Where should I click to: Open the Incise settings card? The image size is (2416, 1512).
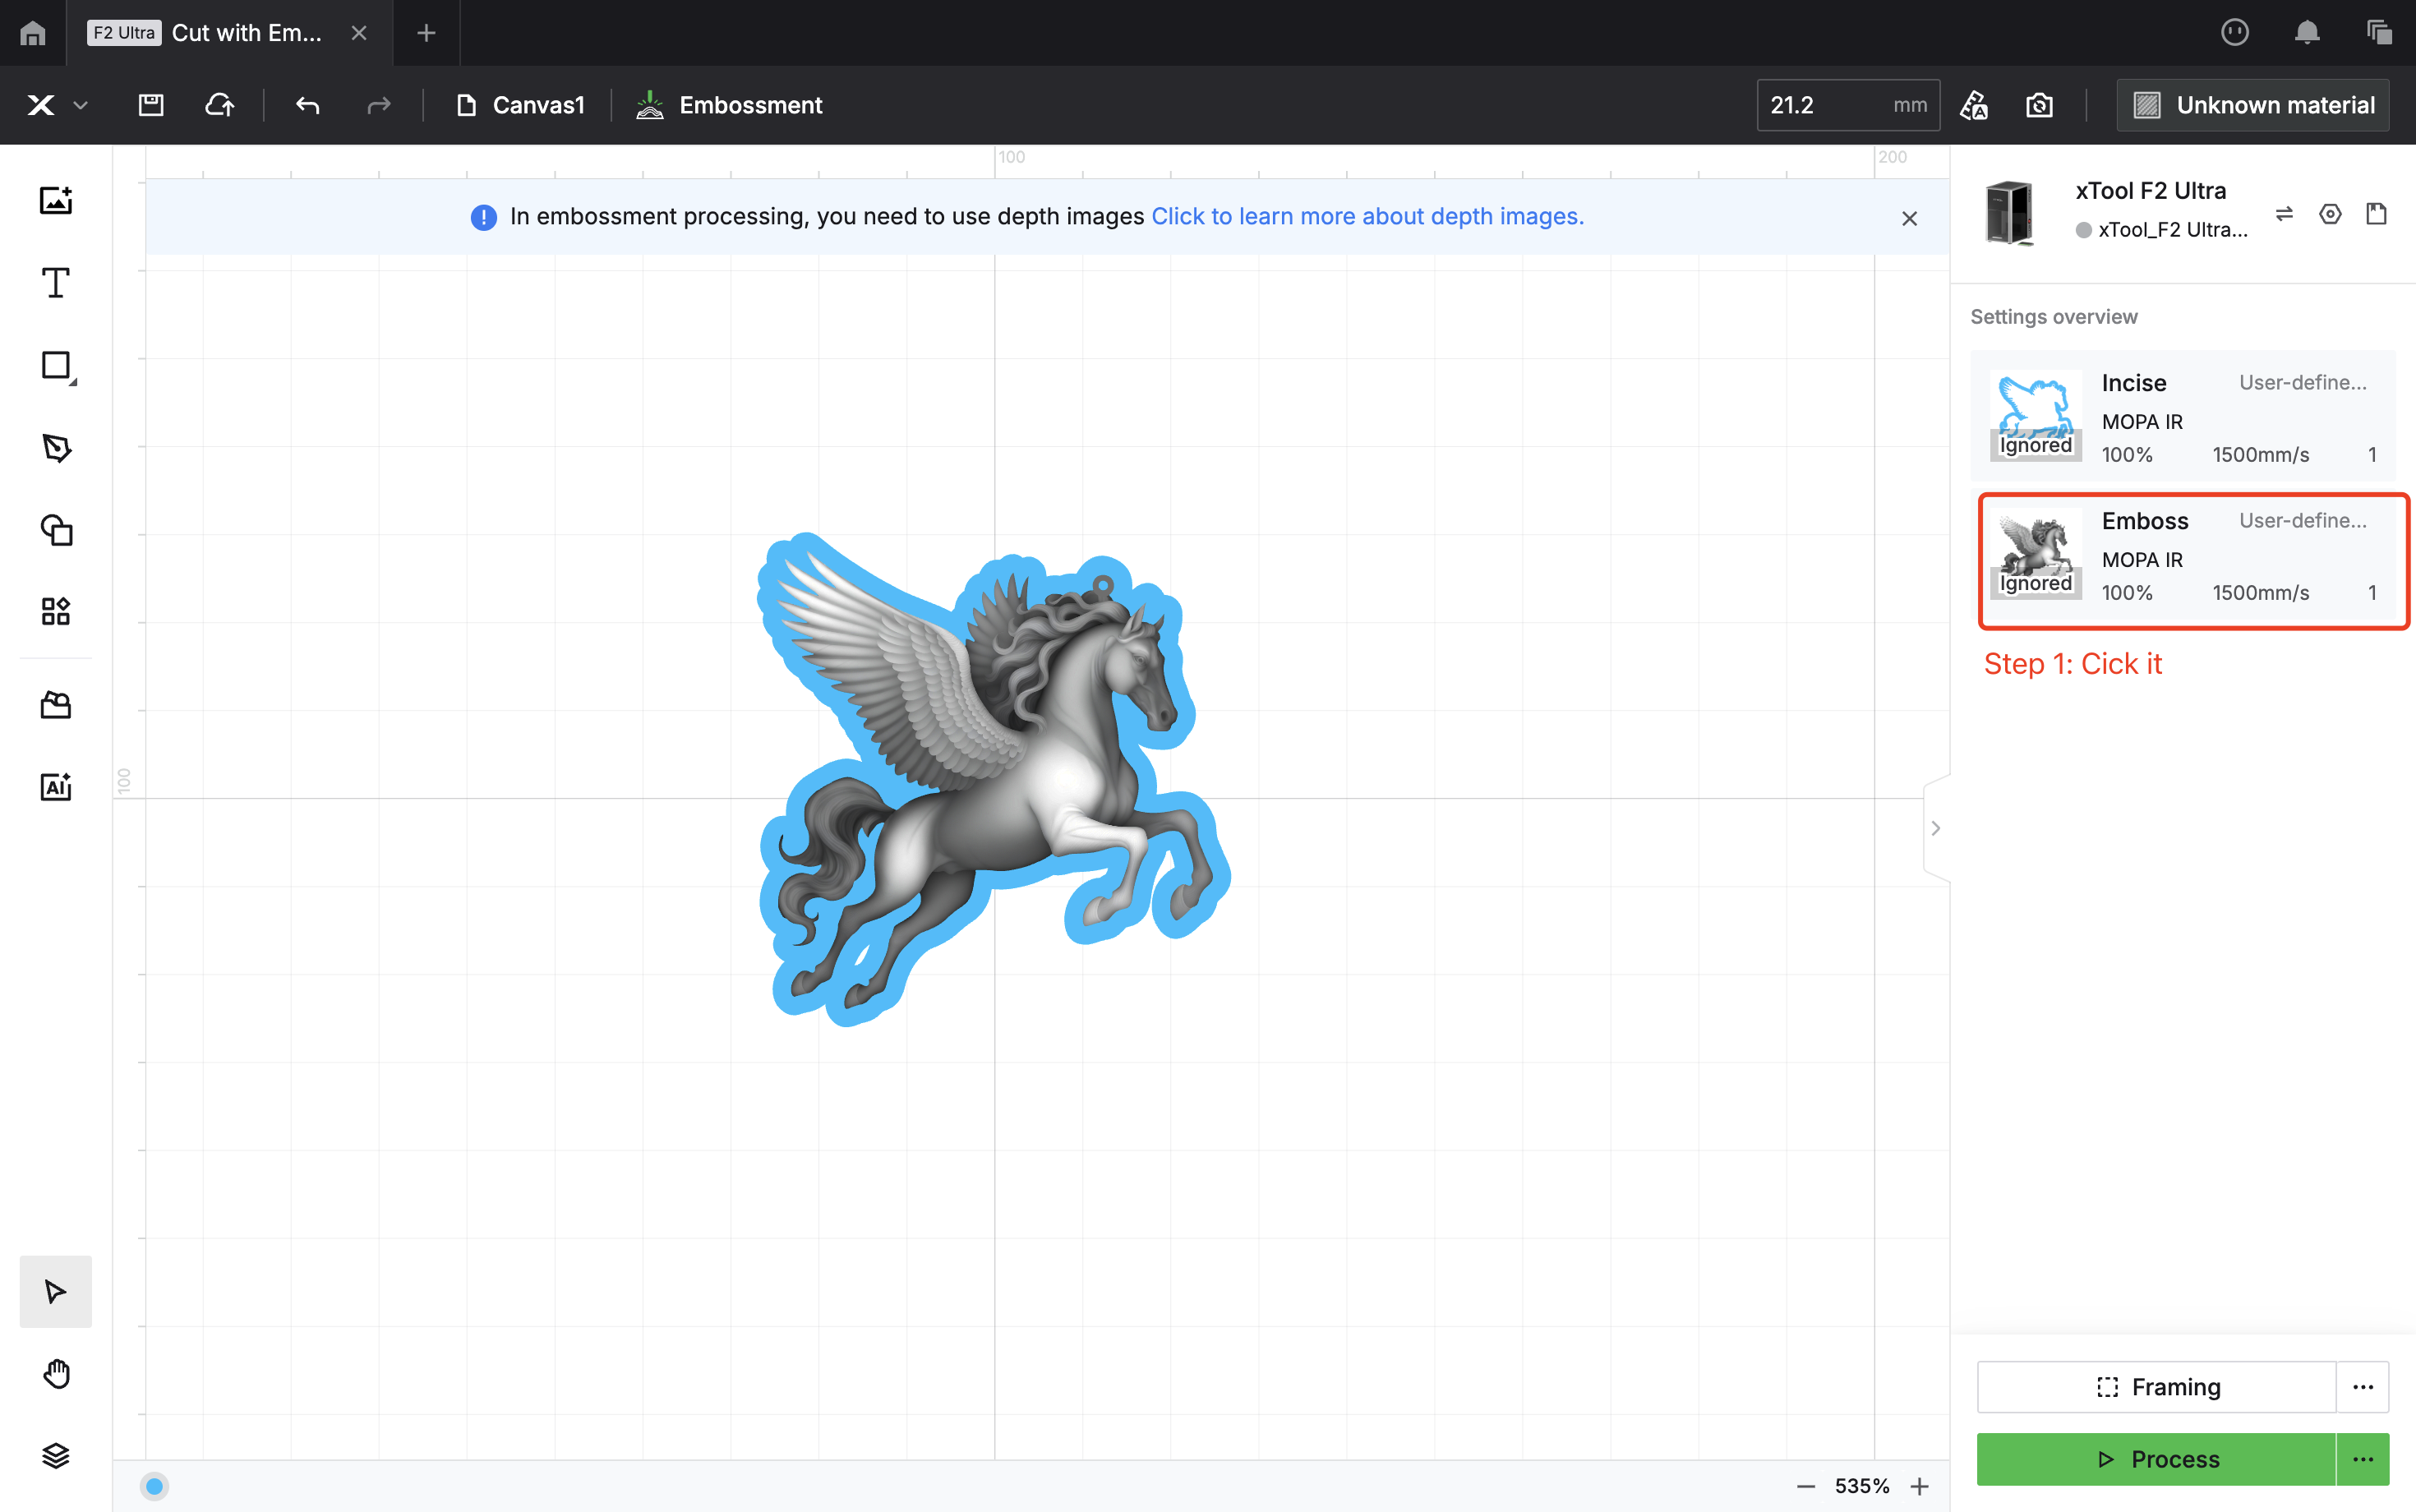(x=2183, y=416)
